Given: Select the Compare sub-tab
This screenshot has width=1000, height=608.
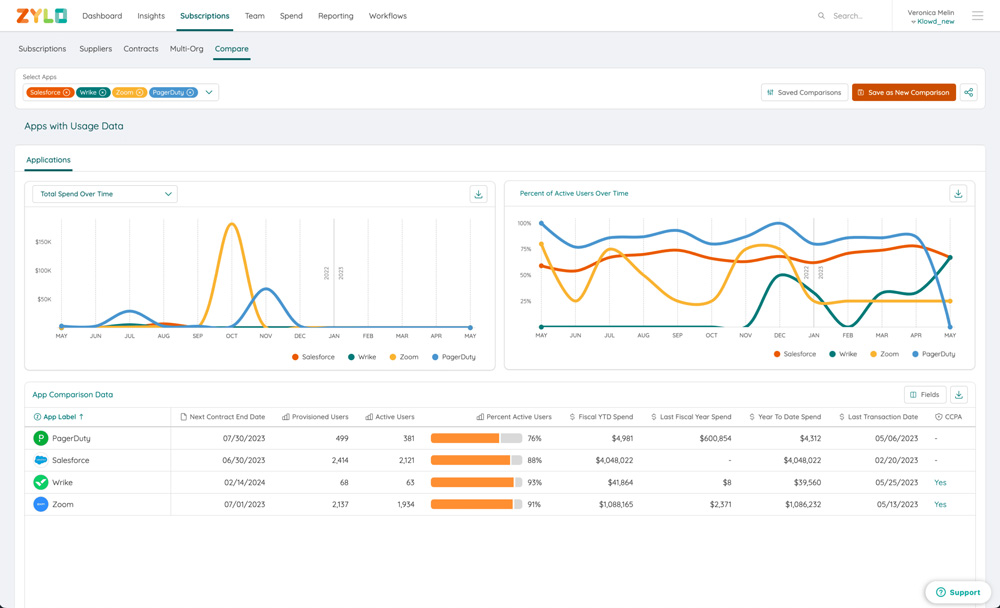Looking at the screenshot, I should click(x=232, y=48).
